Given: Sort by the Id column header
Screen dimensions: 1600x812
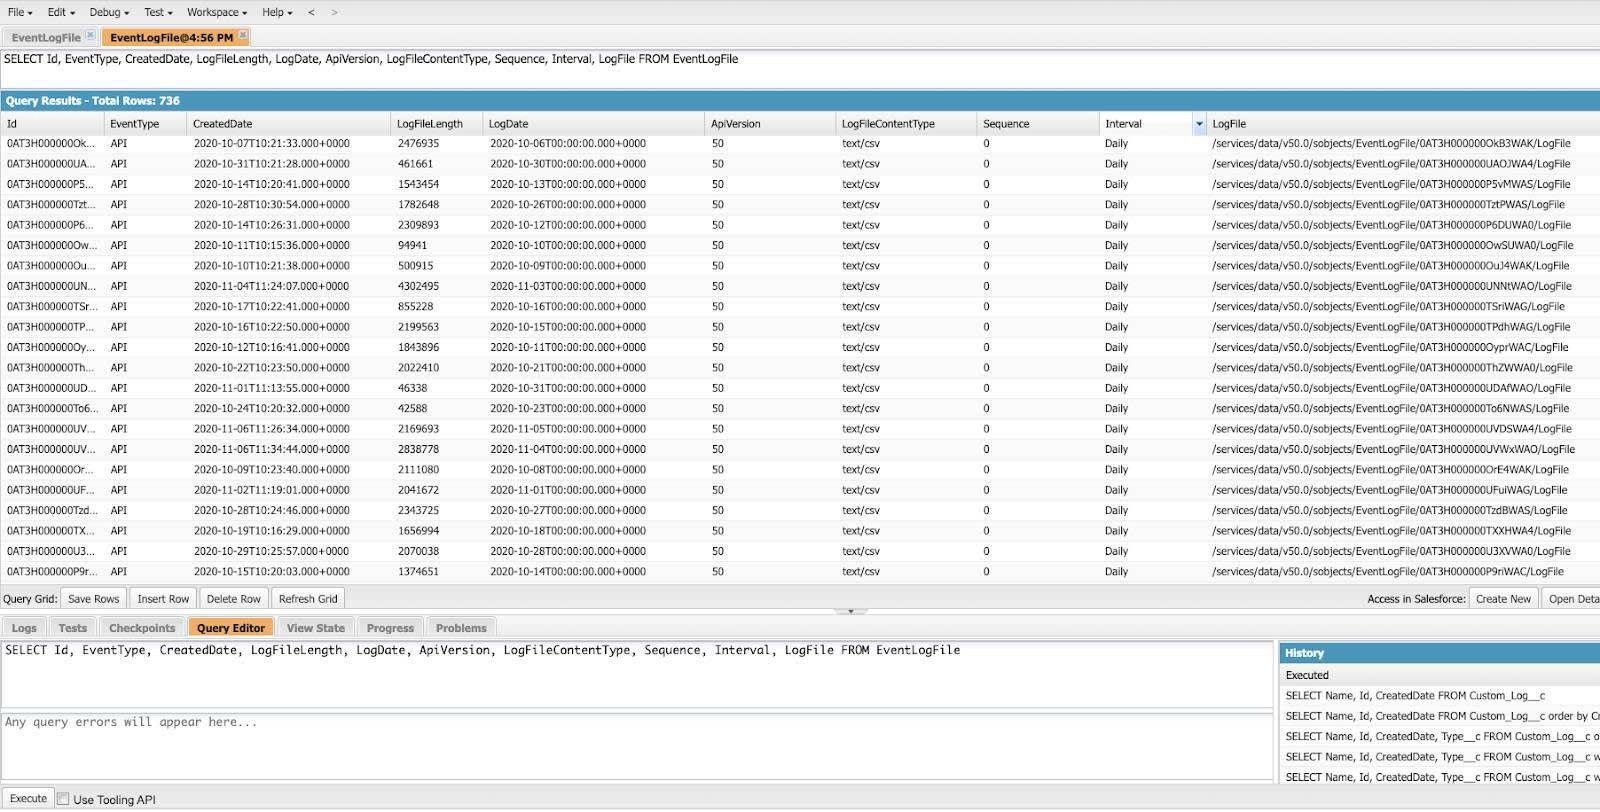Looking at the screenshot, I should click(x=52, y=124).
